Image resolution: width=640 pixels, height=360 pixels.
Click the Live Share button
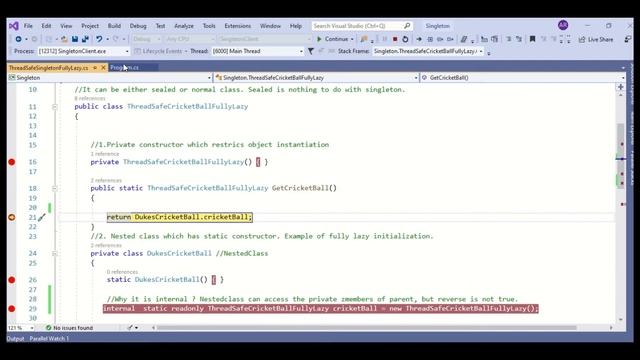coord(596,39)
